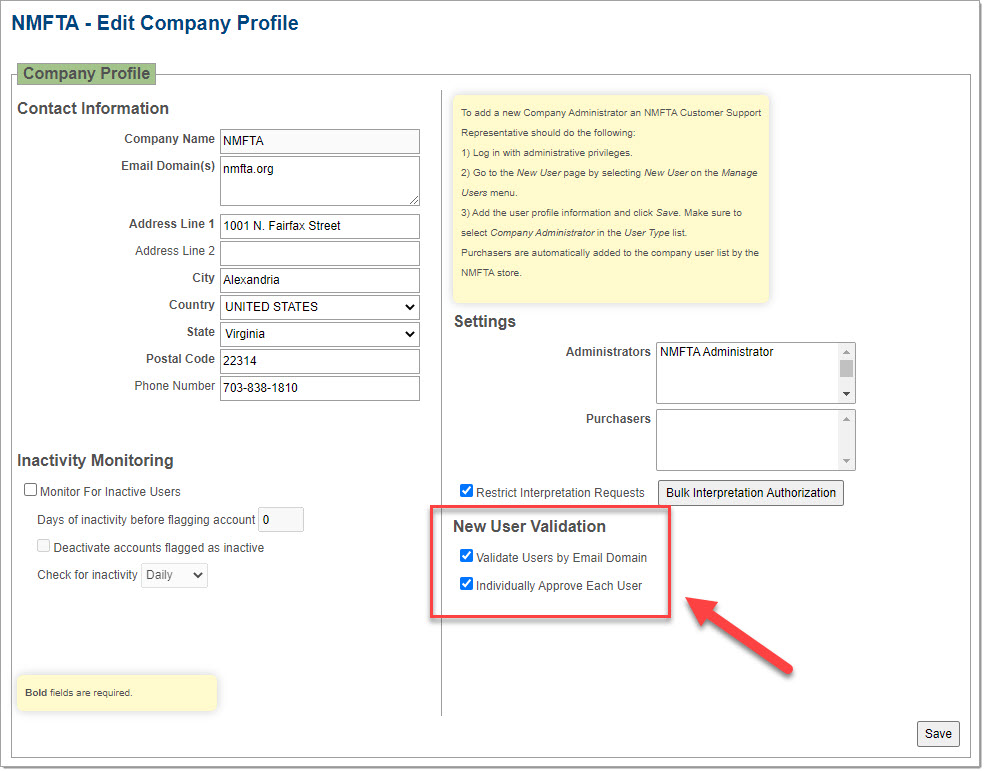
Task: Expand Check for inactivity Daily dropdown
Action: coord(175,576)
